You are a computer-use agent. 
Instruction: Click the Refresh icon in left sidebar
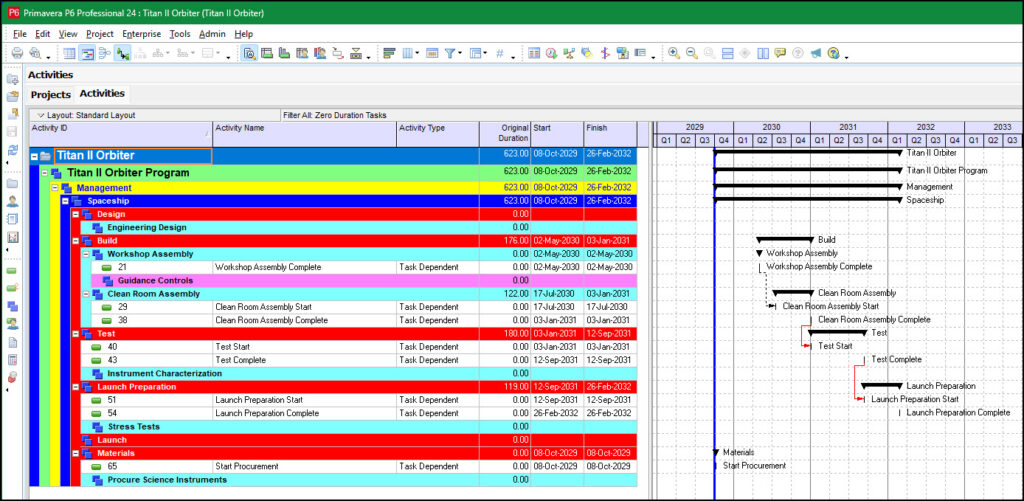click(x=12, y=150)
